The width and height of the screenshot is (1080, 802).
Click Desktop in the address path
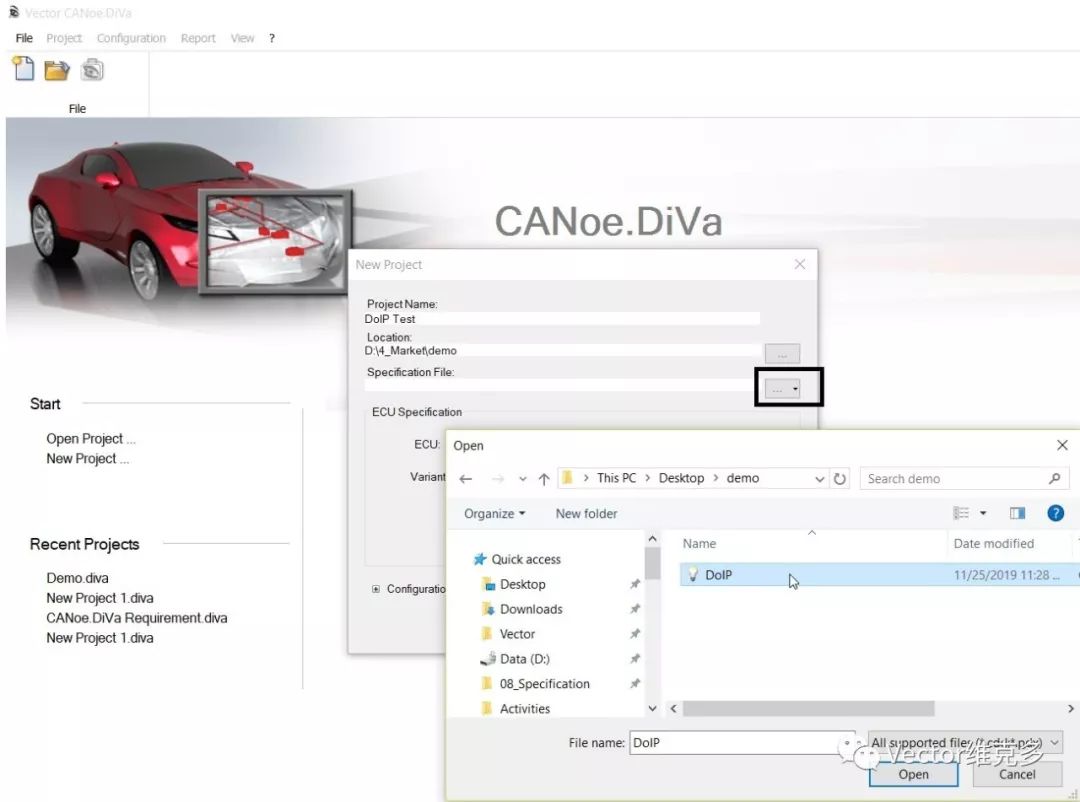(681, 478)
